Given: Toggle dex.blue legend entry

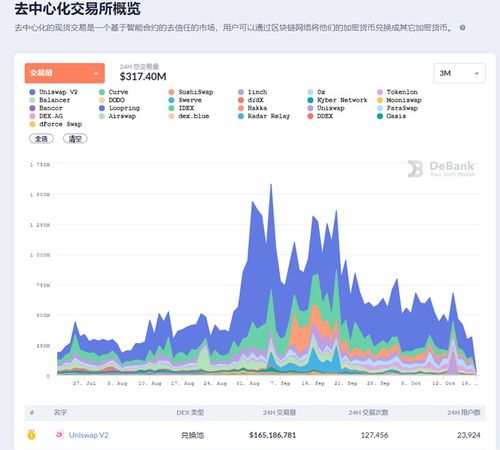Looking at the screenshot, I should (x=189, y=116).
